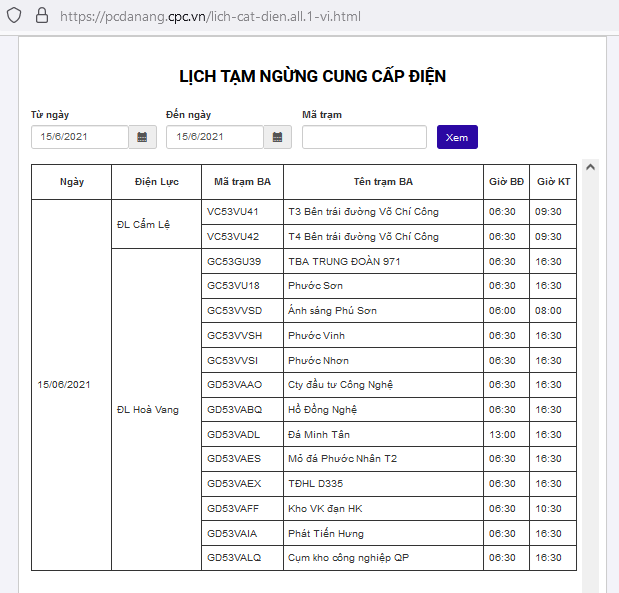Click the page title LỊCH TẠM NGỪNG CUNG CẤP ĐIỆN
The height and width of the screenshot is (593, 619).
pyautogui.click(x=312, y=77)
